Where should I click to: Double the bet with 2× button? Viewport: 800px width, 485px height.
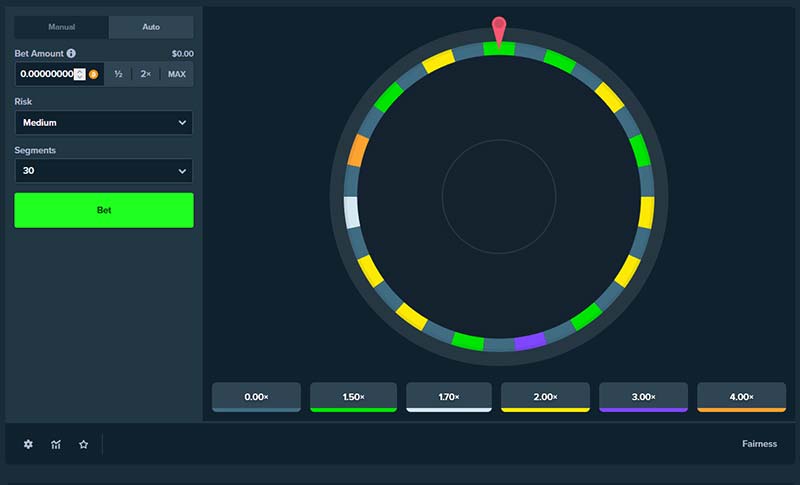pyautogui.click(x=146, y=74)
